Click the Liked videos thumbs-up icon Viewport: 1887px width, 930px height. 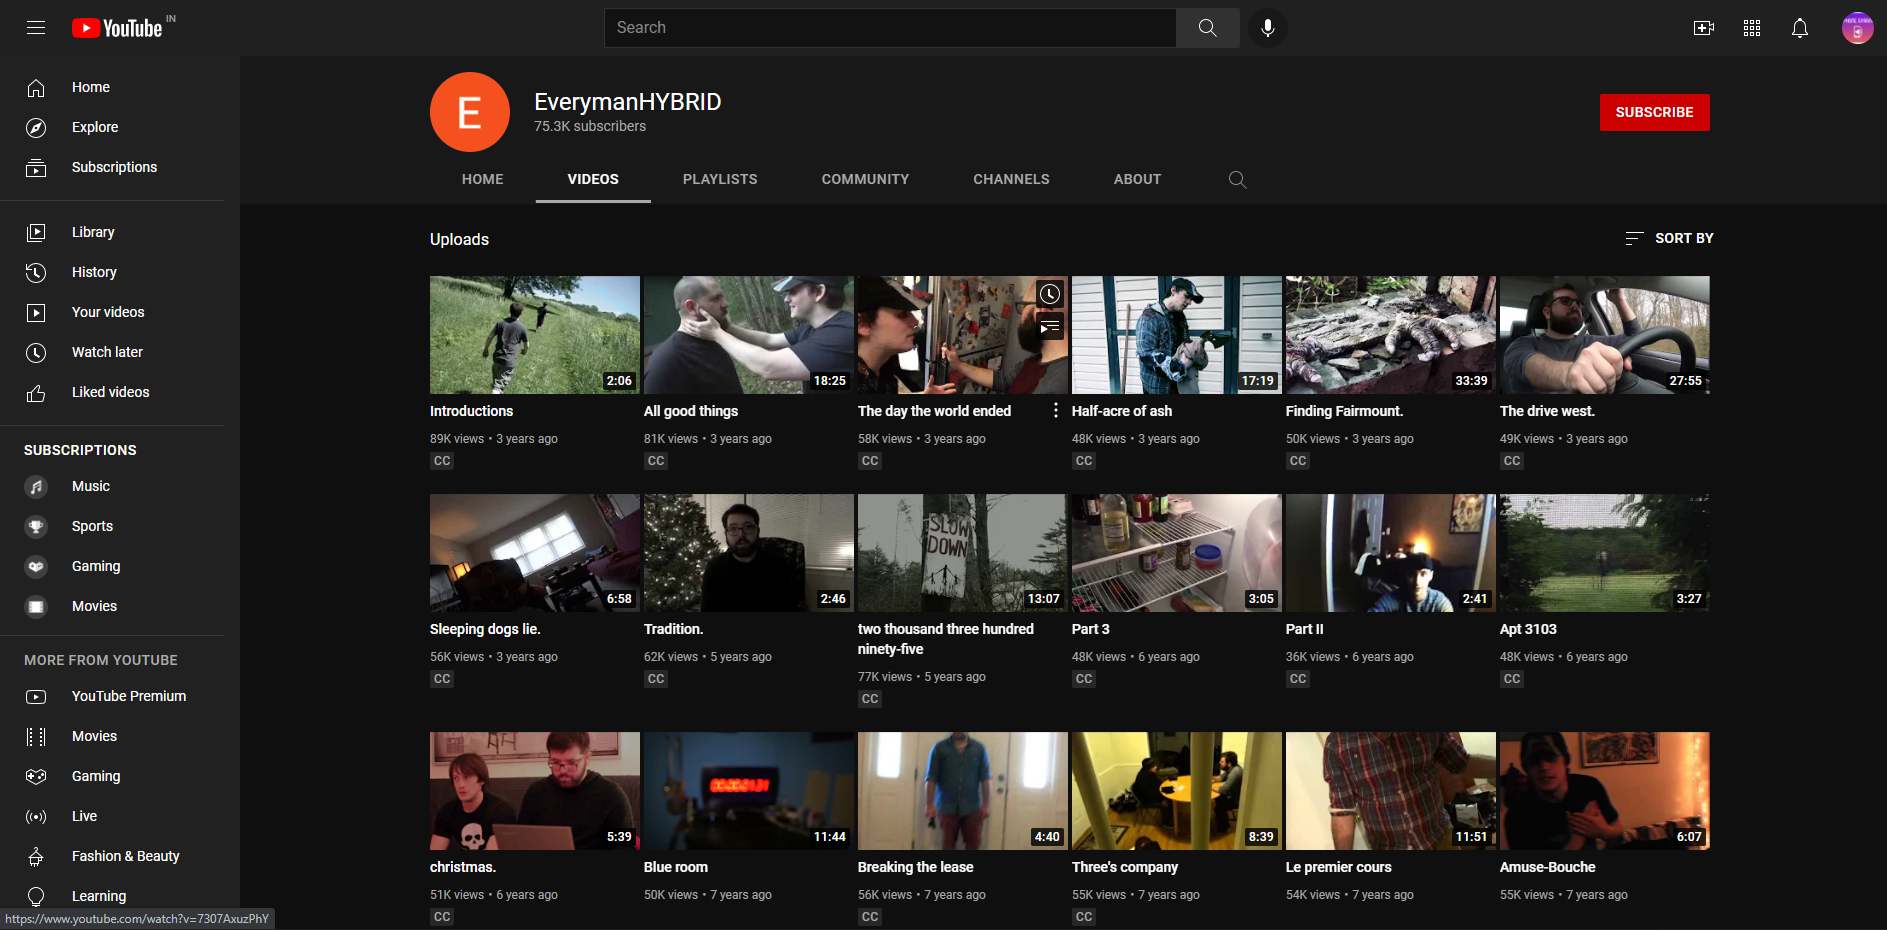click(36, 393)
